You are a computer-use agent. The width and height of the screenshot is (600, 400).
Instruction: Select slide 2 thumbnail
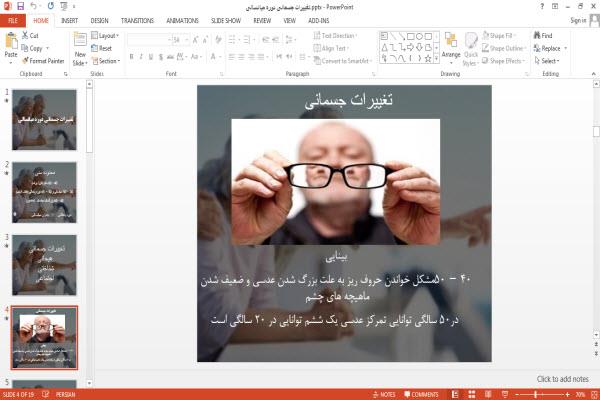[x=44, y=192]
